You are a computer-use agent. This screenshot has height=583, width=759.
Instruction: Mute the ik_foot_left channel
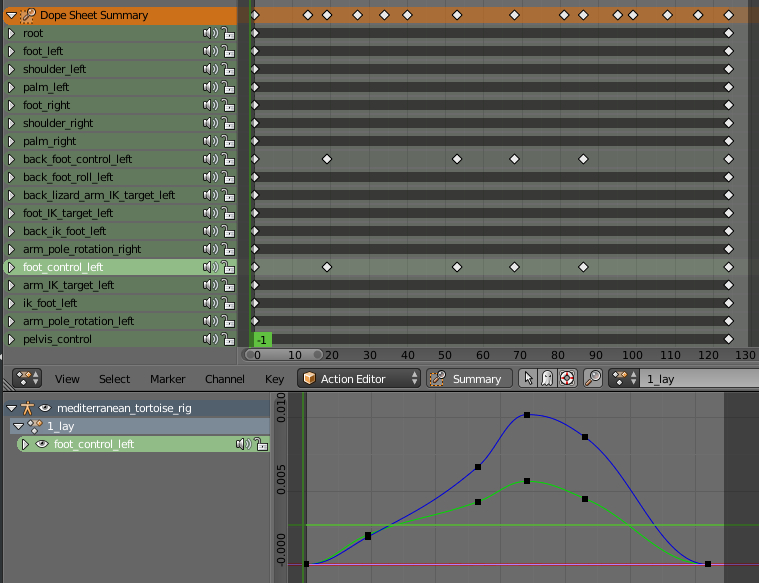(x=210, y=303)
